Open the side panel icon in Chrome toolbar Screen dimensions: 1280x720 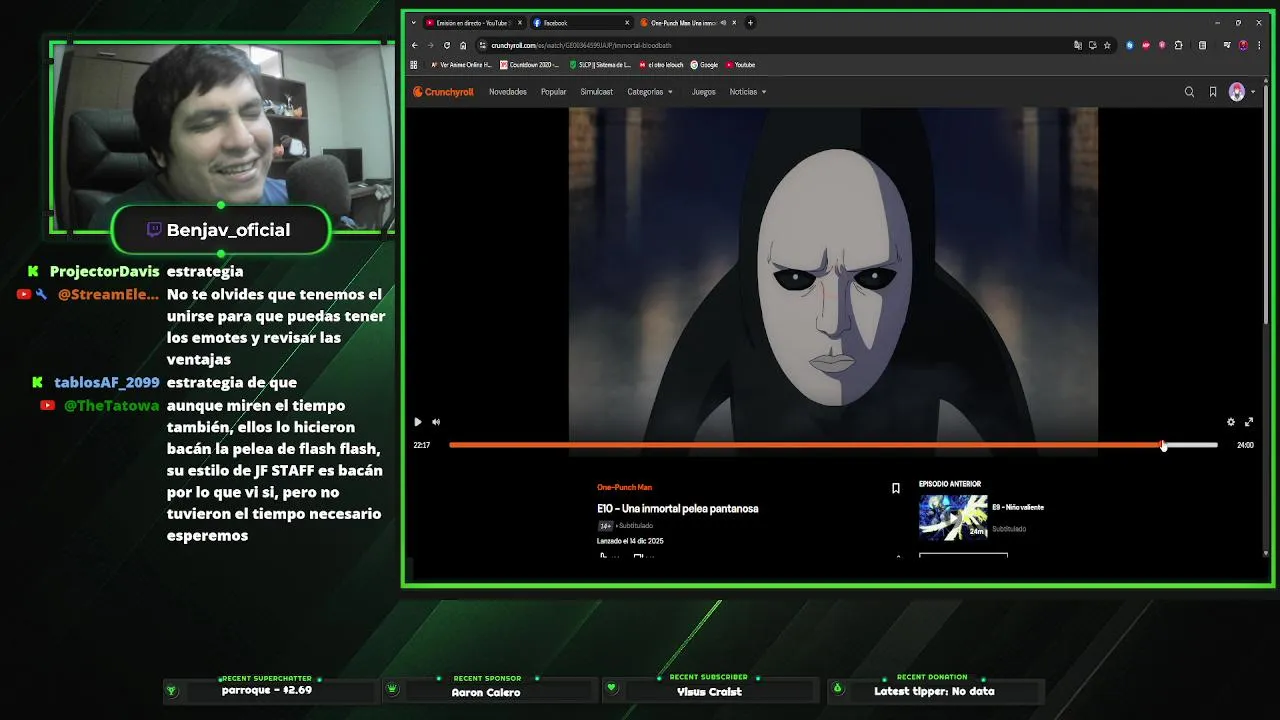[1202, 45]
